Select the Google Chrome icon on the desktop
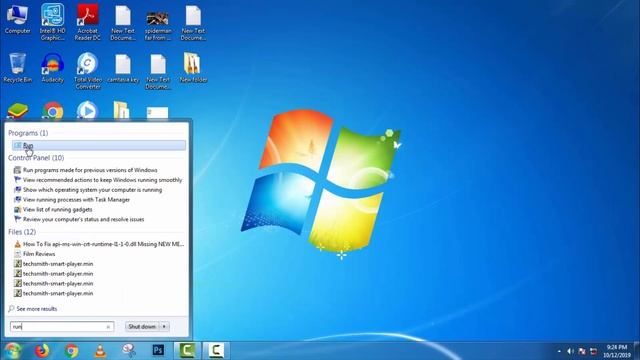This screenshot has width=640, height=360. tap(53, 111)
